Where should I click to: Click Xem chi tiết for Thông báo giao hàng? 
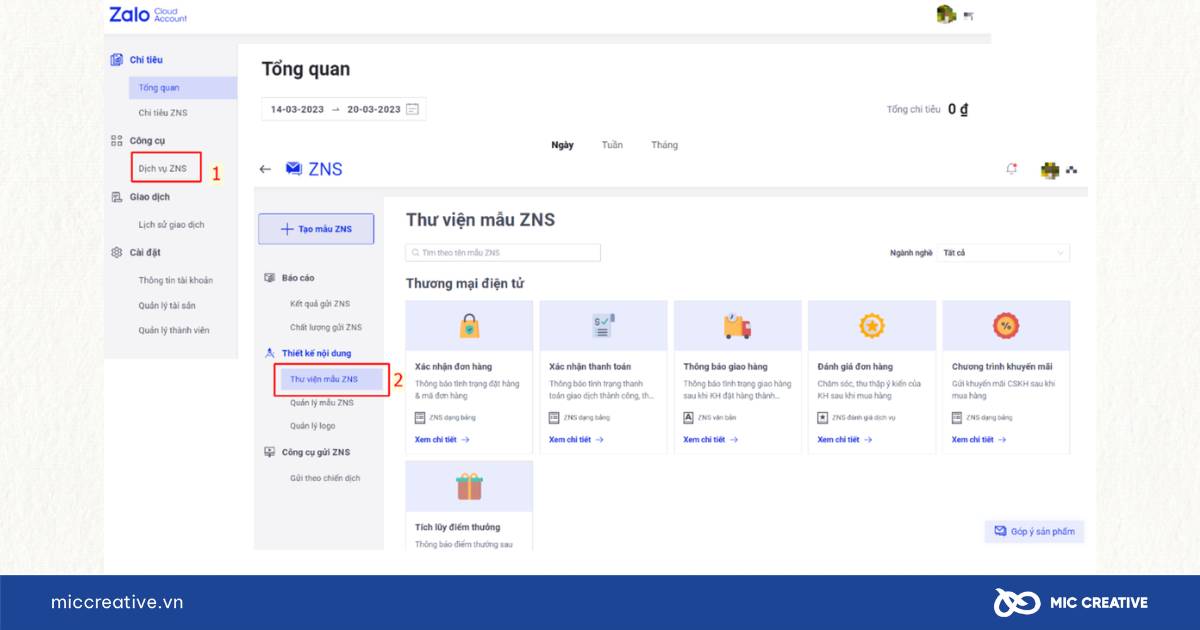(710, 440)
